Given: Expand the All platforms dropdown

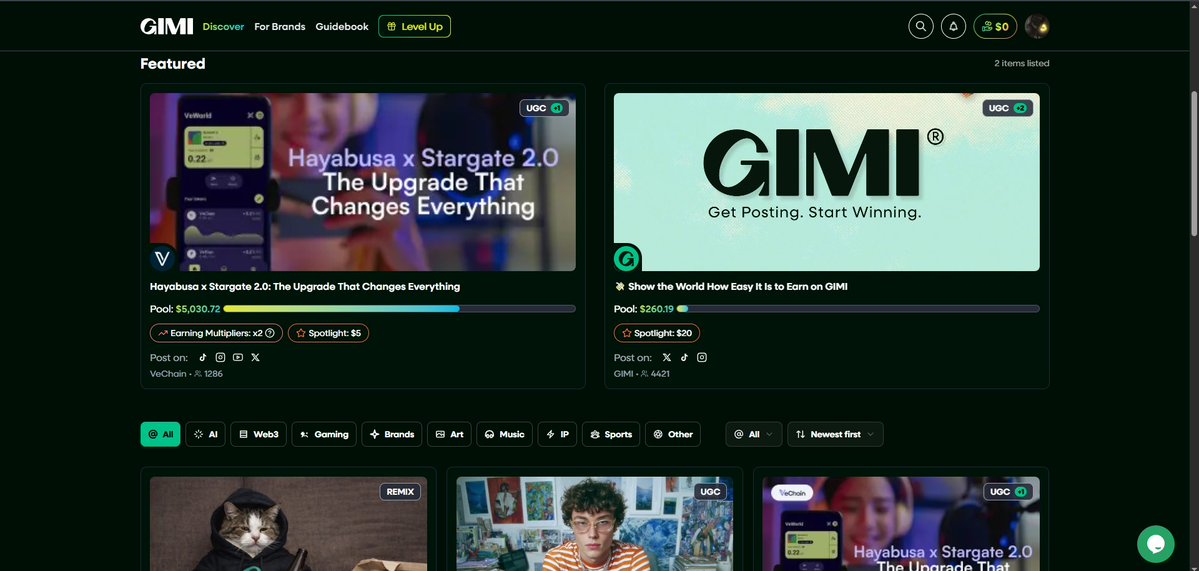Looking at the screenshot, I should [x=754, y=434].
